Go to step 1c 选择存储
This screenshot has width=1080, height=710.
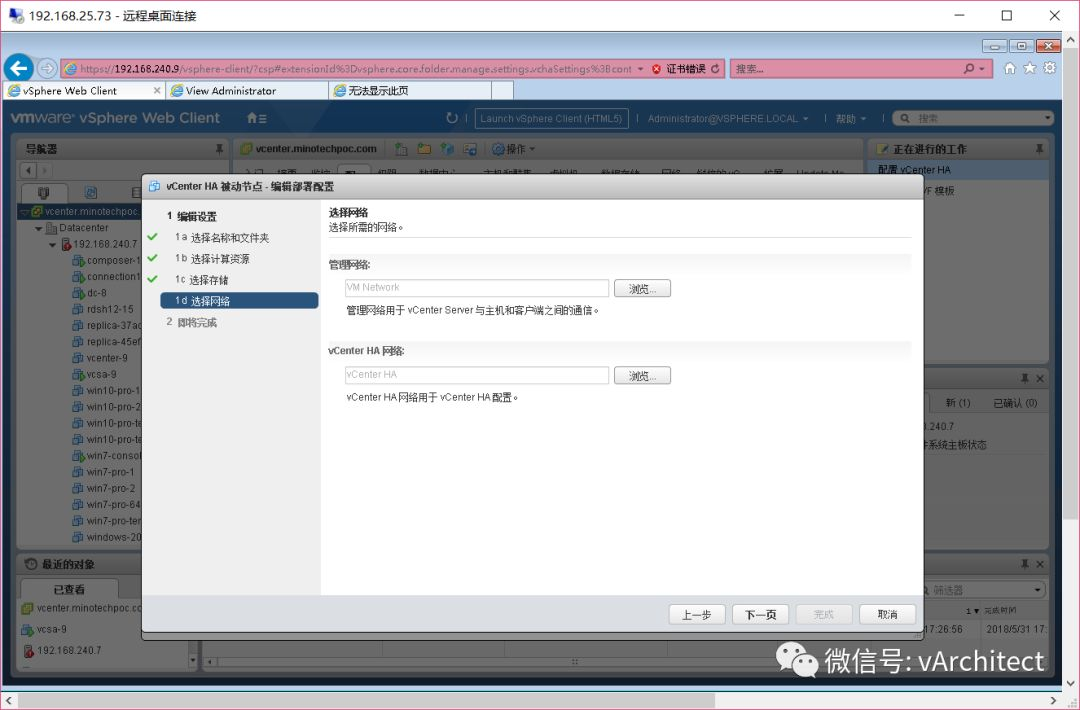point(201,280)
